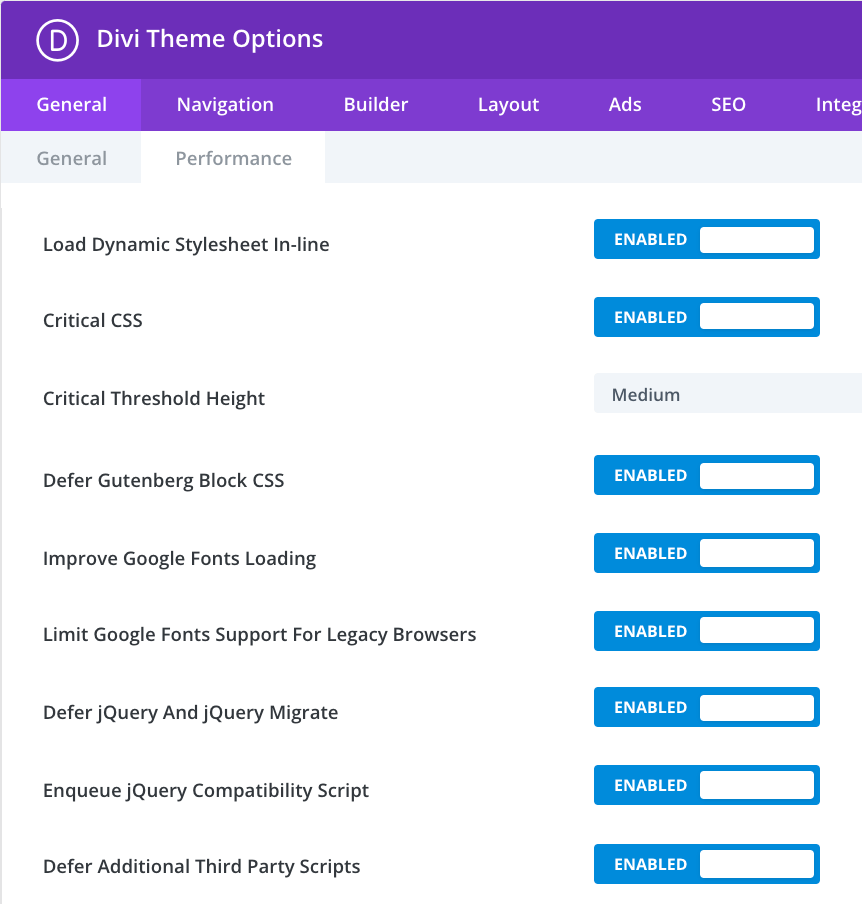
Task: Select the General sub-tab
Action: tap(71, 158)
